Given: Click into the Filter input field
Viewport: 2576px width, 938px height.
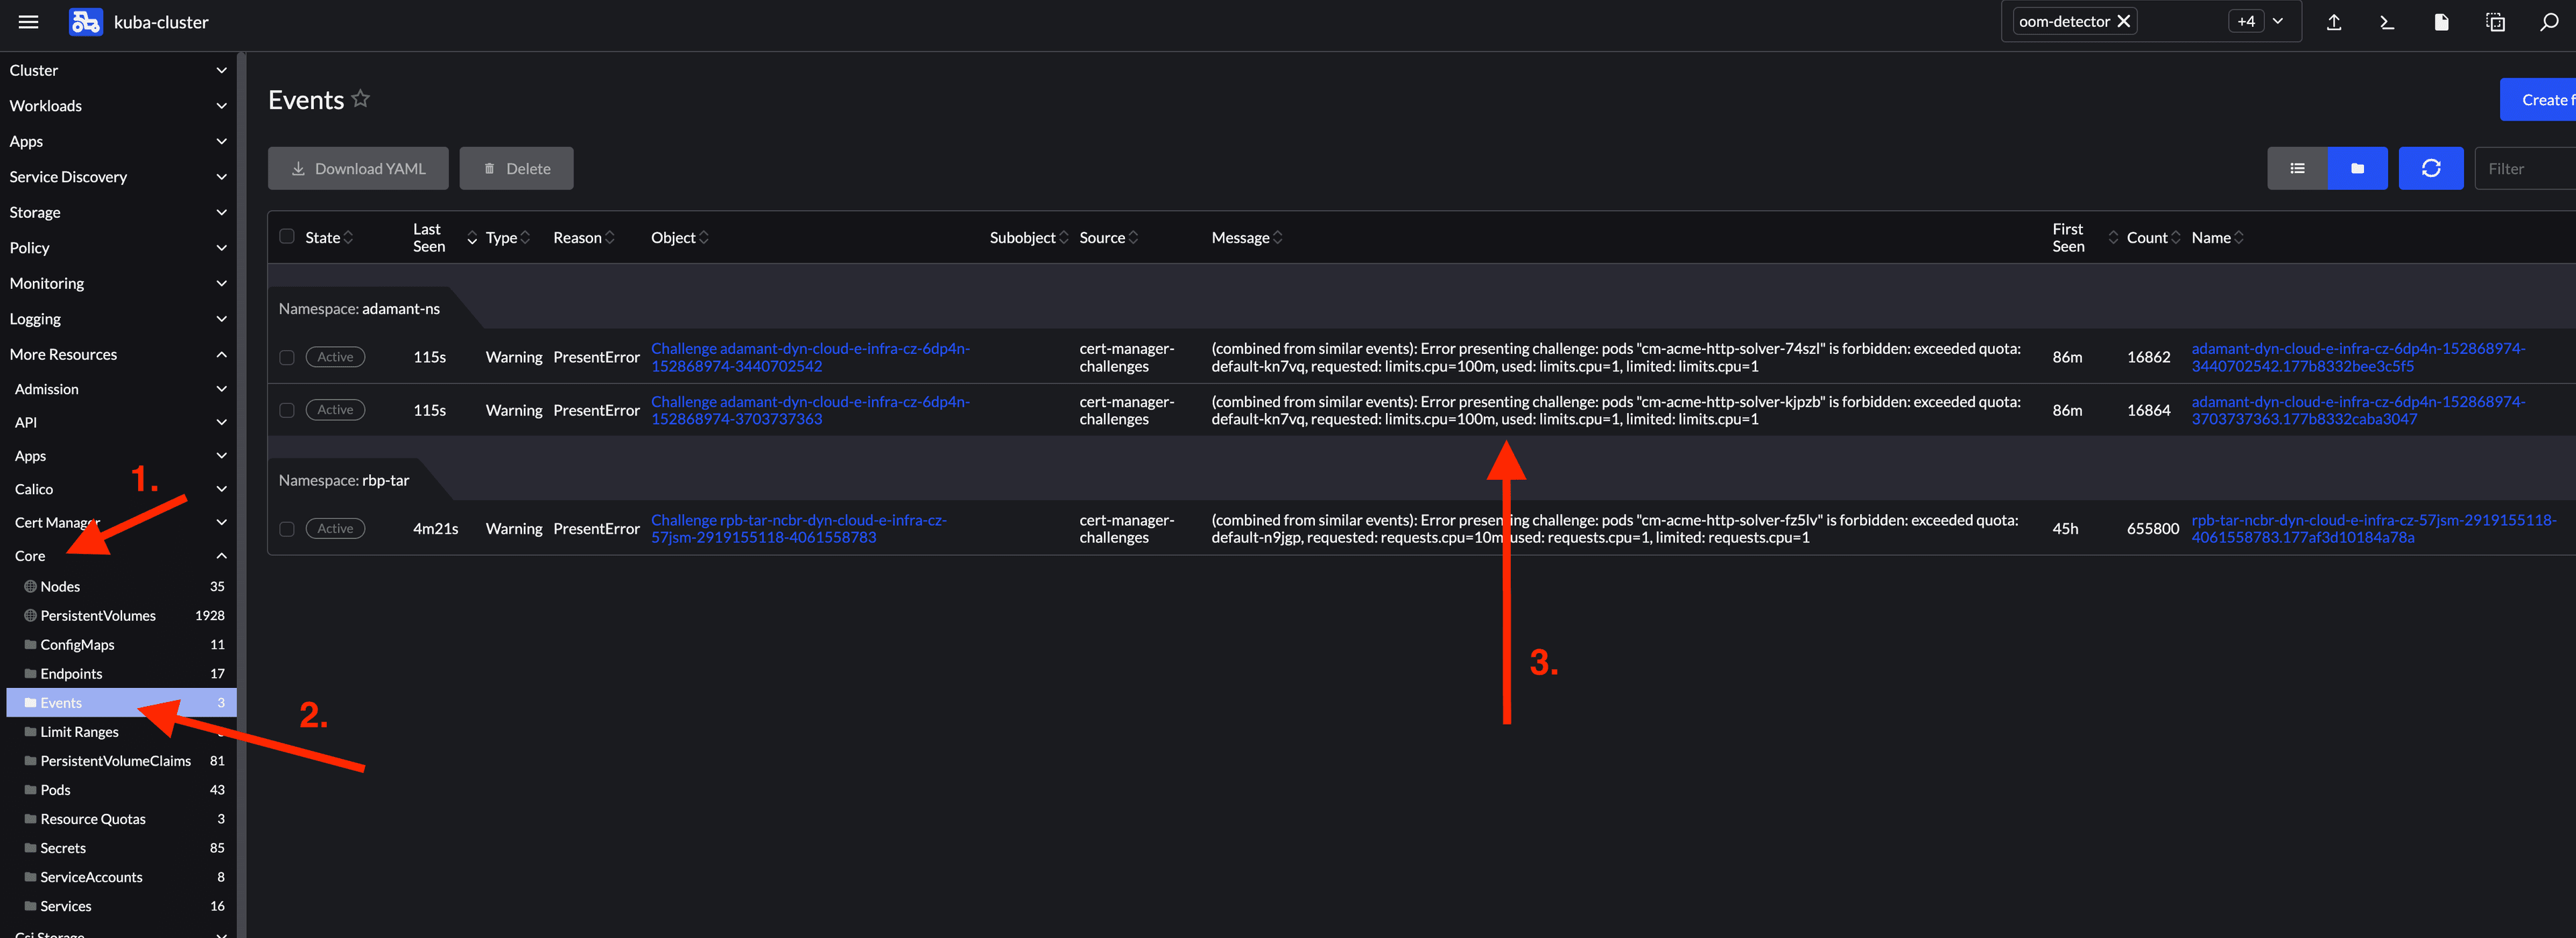Looking at the screenshot, I should coord(2526,168).
